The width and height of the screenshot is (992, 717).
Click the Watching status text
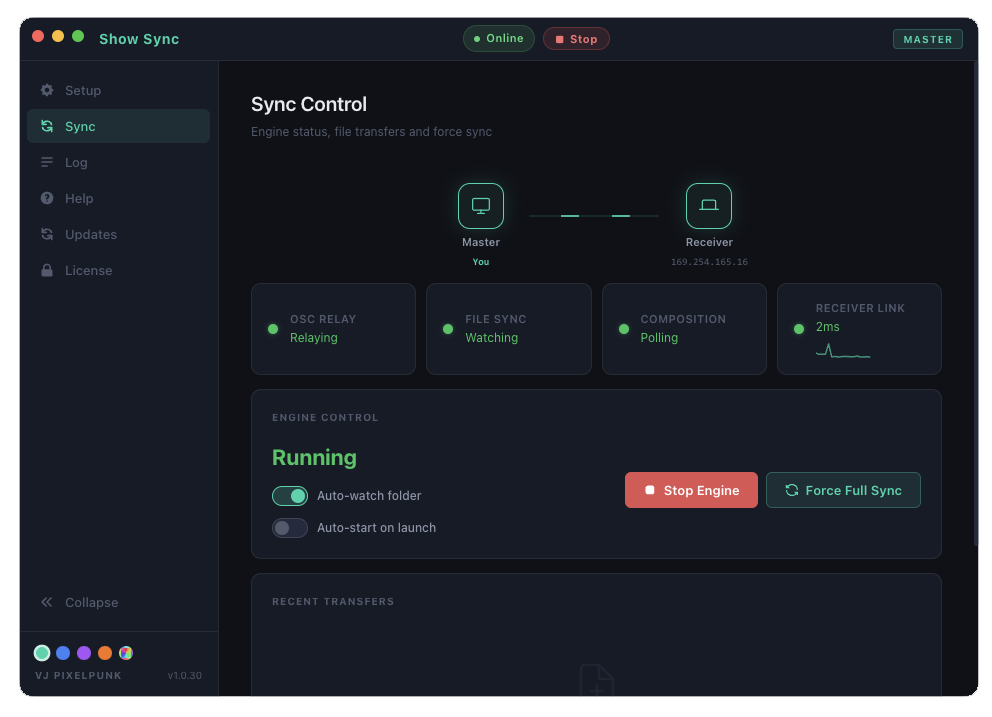(x=492, y=337)
